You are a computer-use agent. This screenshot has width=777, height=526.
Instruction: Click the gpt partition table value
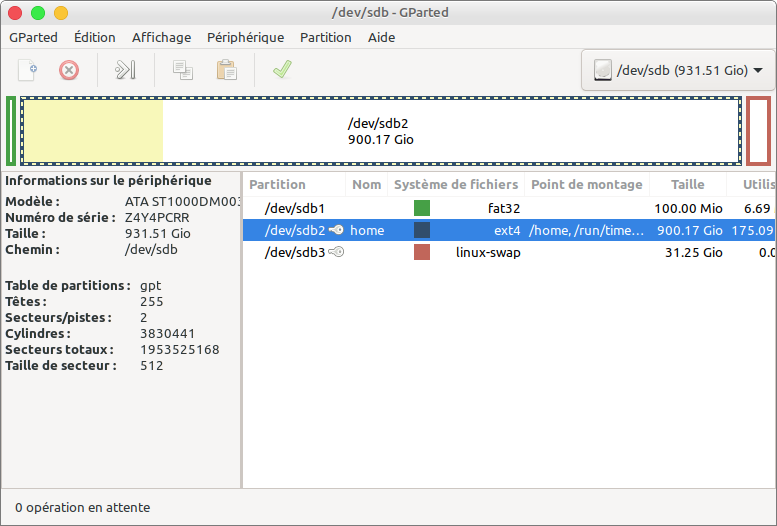click(x=151, y=286)
